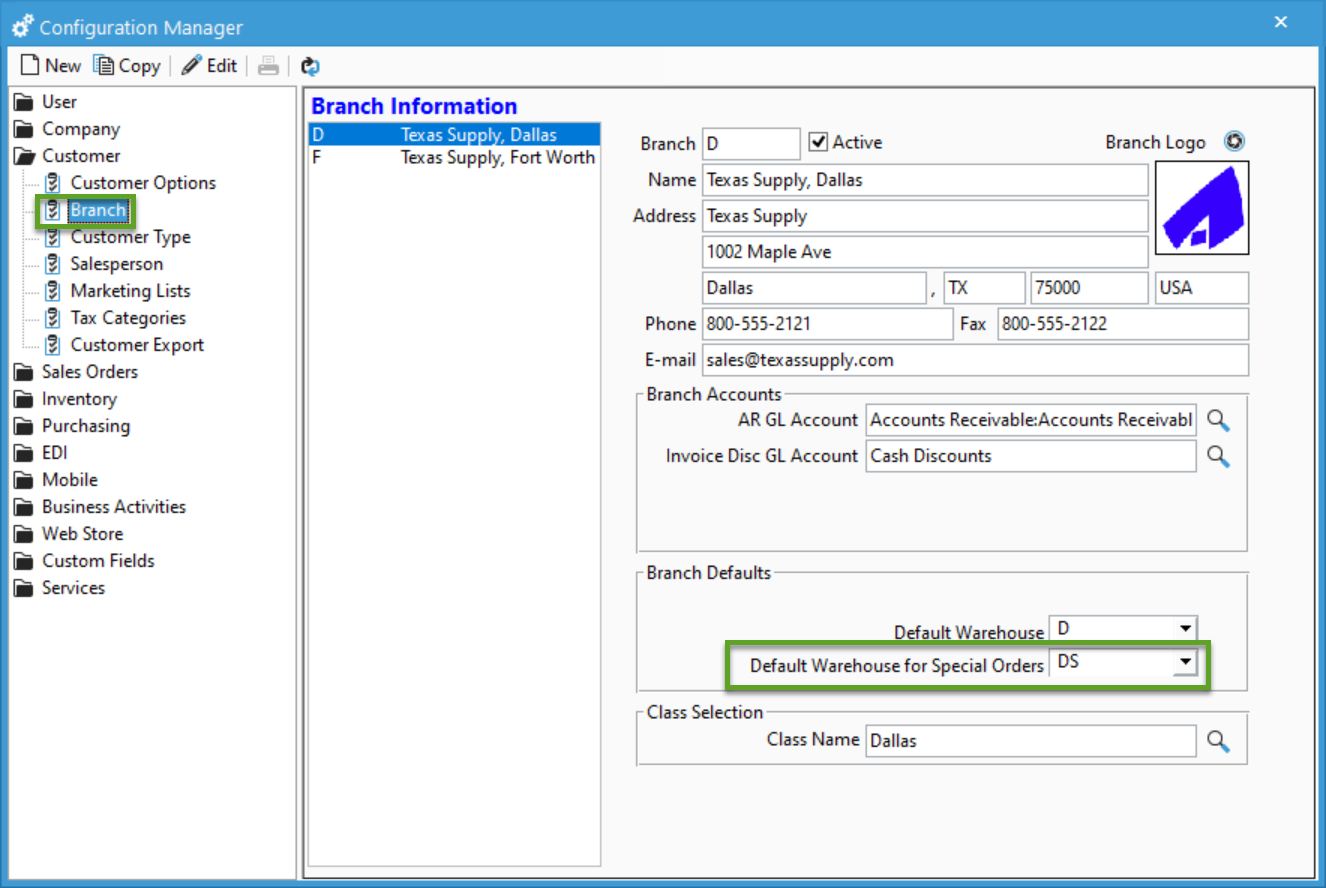The image size is (1326, 888).
Task: Click the Invoice Disc GL Account field
Action: click(x=1031, y=456)
